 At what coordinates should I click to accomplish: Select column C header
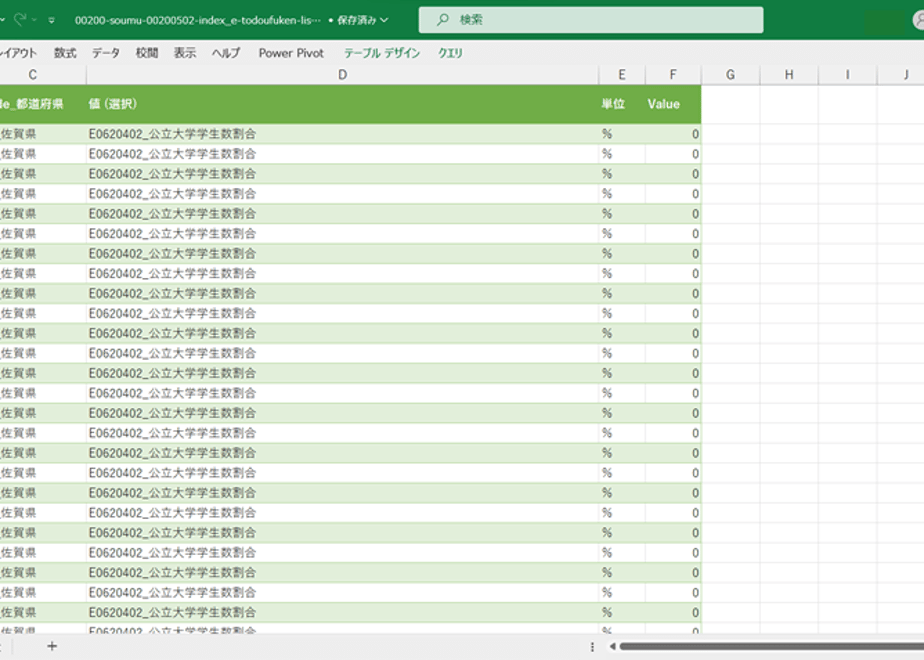33,75
